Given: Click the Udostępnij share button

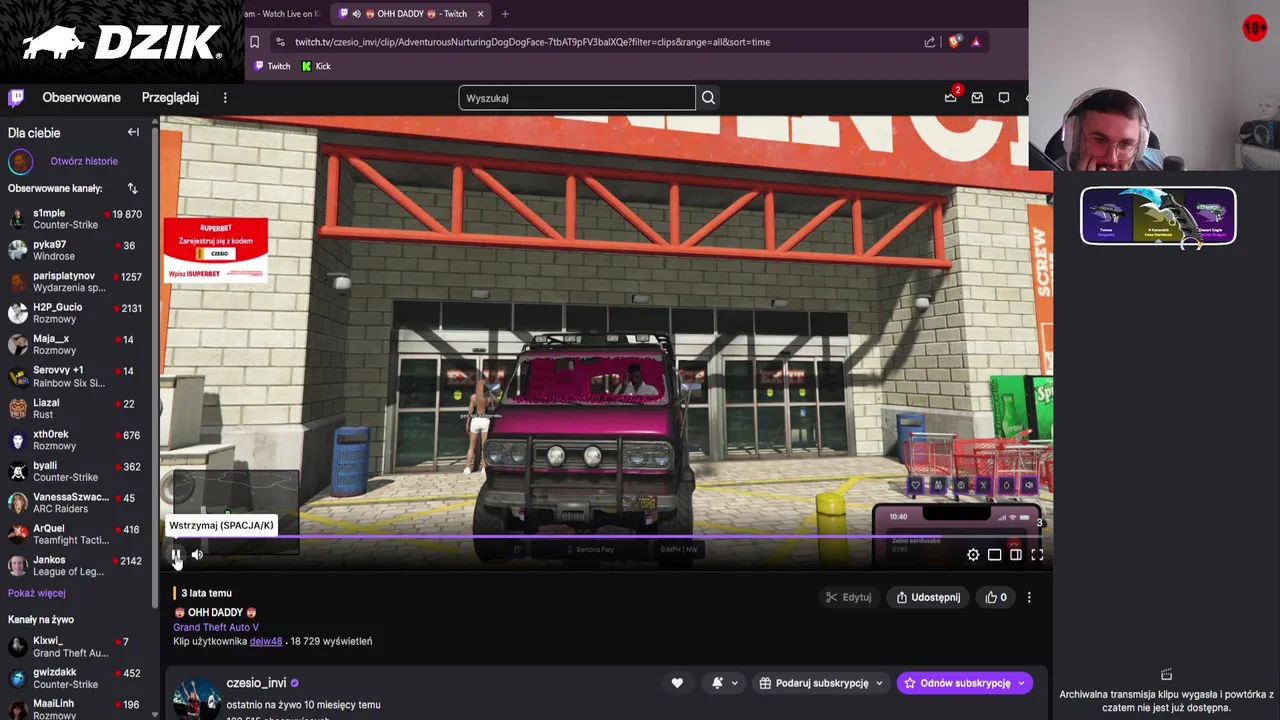Looking at the screenshot, I should pyautogui.click(x=928, y=597).
